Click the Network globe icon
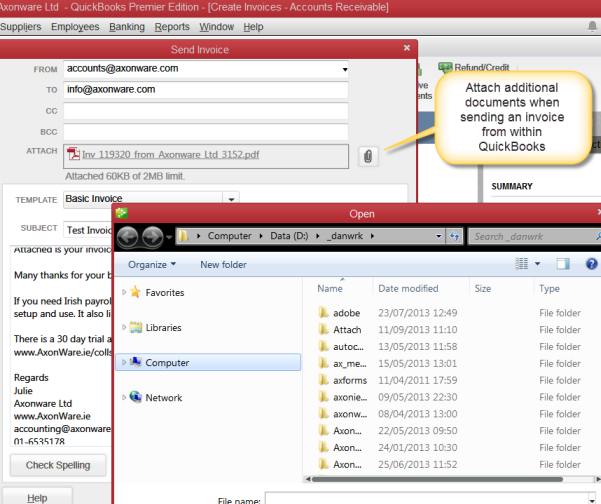The height and width of the screenshot is (504, 601). [x=135, y=397]
